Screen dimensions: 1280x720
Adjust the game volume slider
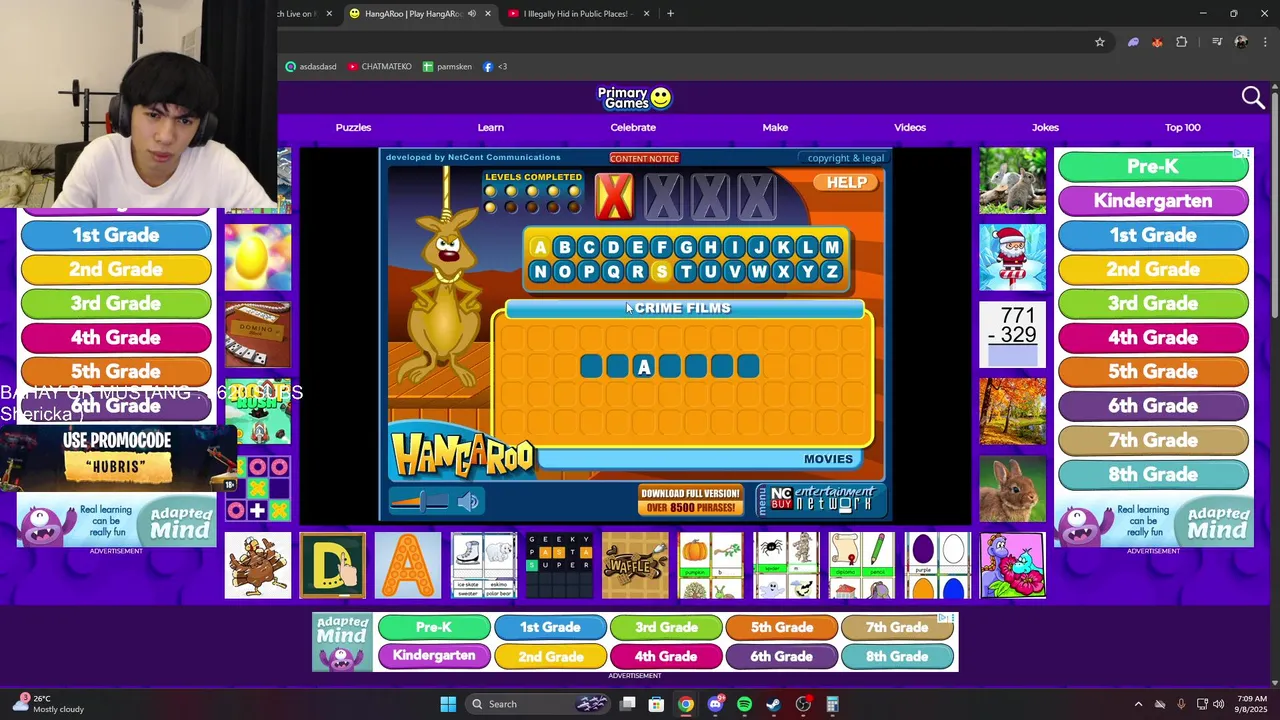coord(421,501)
